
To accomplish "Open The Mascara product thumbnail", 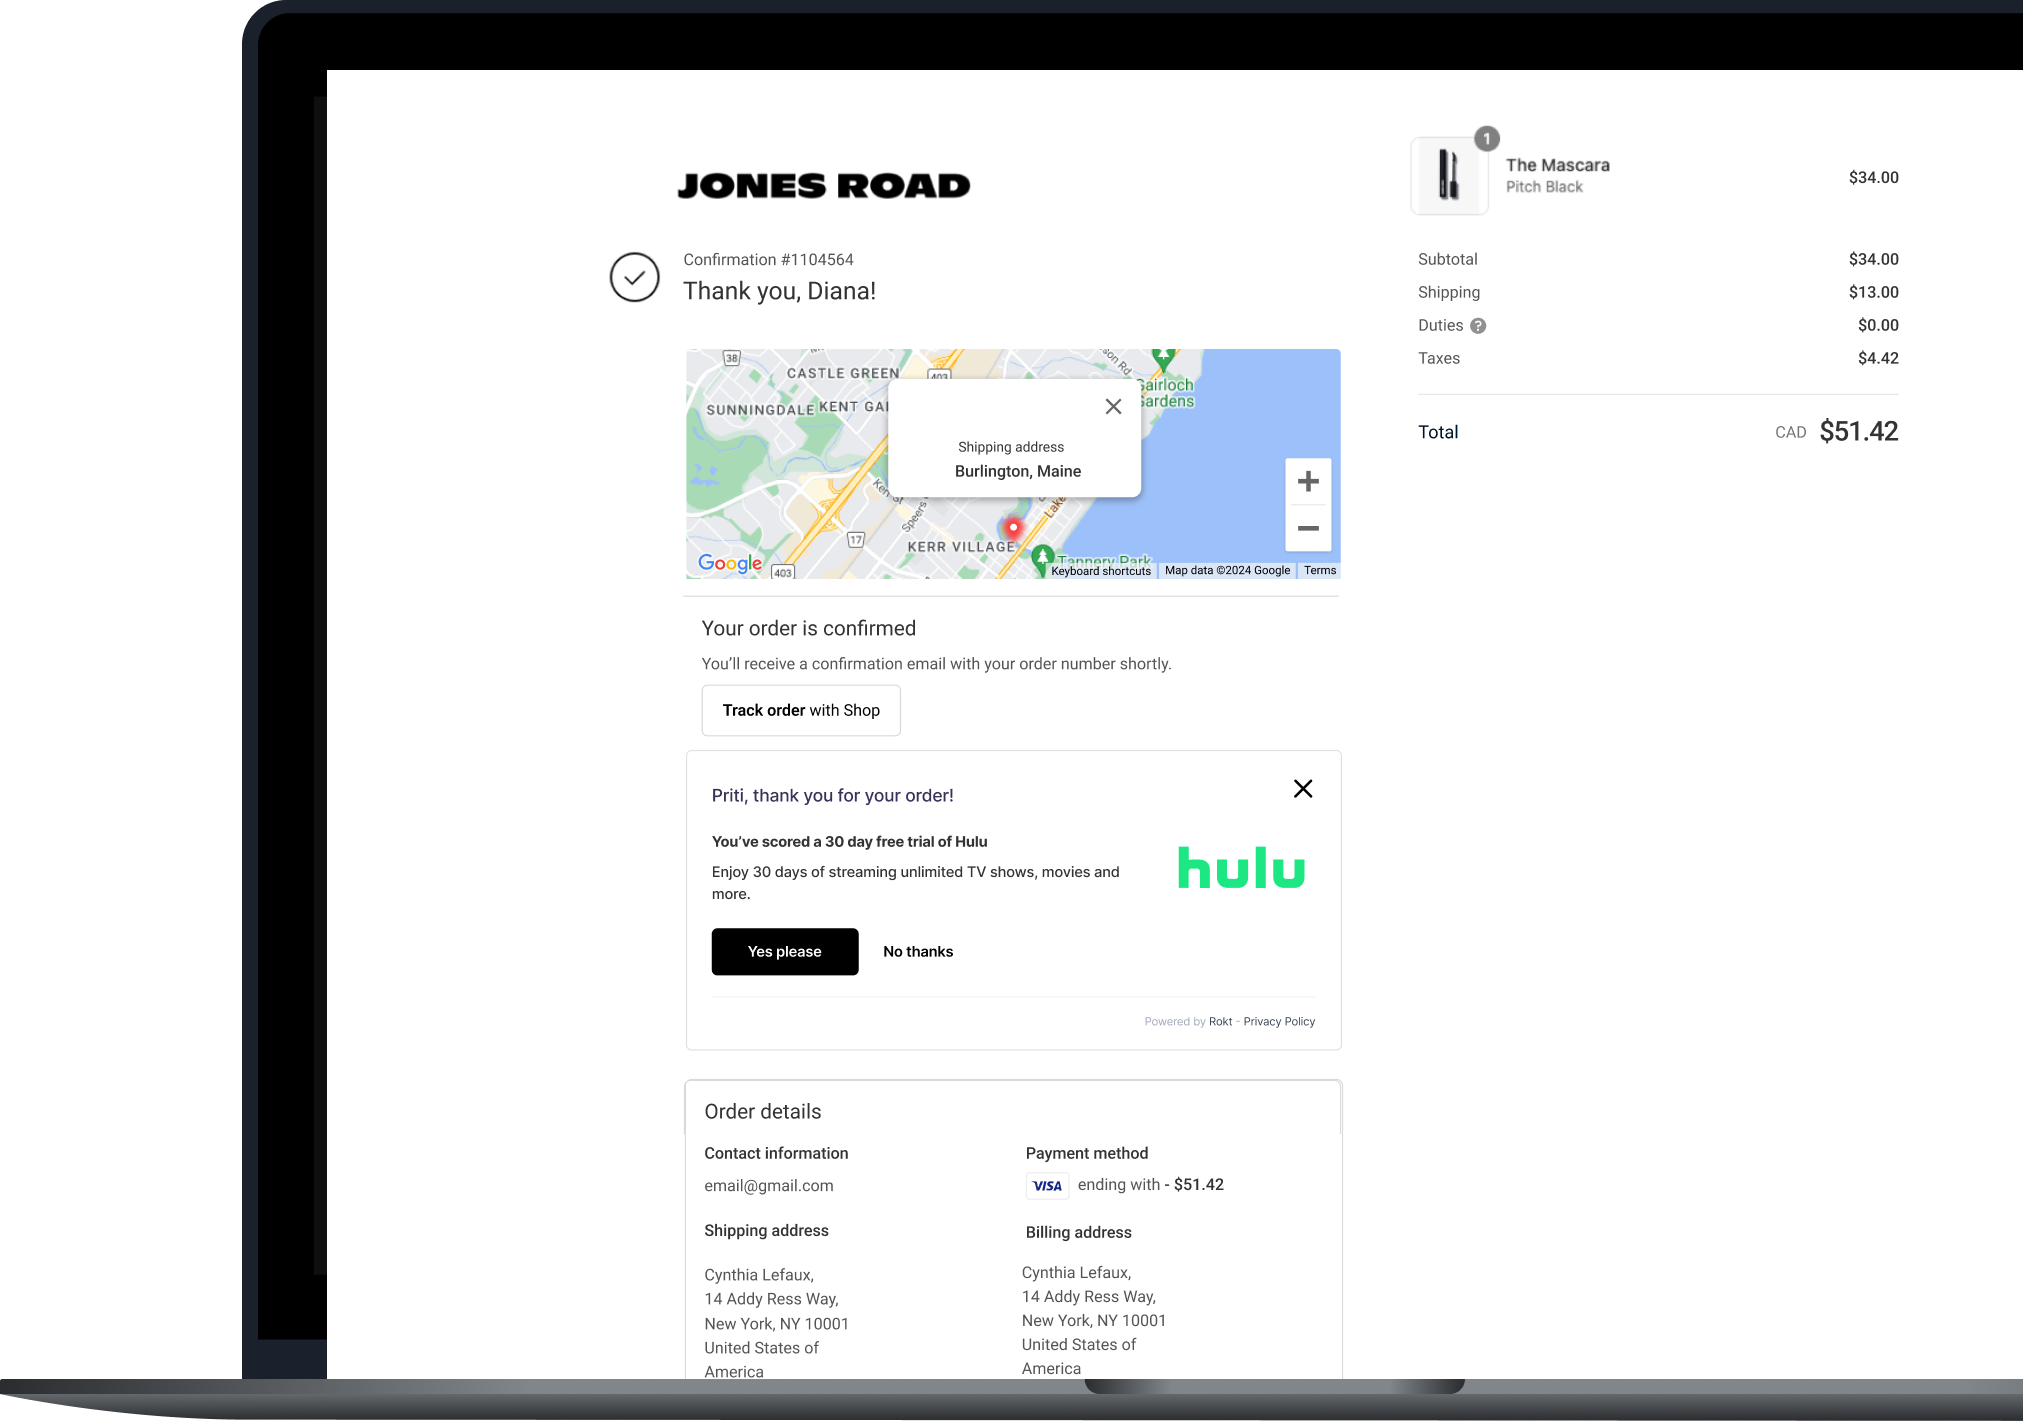I will coord(1449,176).
